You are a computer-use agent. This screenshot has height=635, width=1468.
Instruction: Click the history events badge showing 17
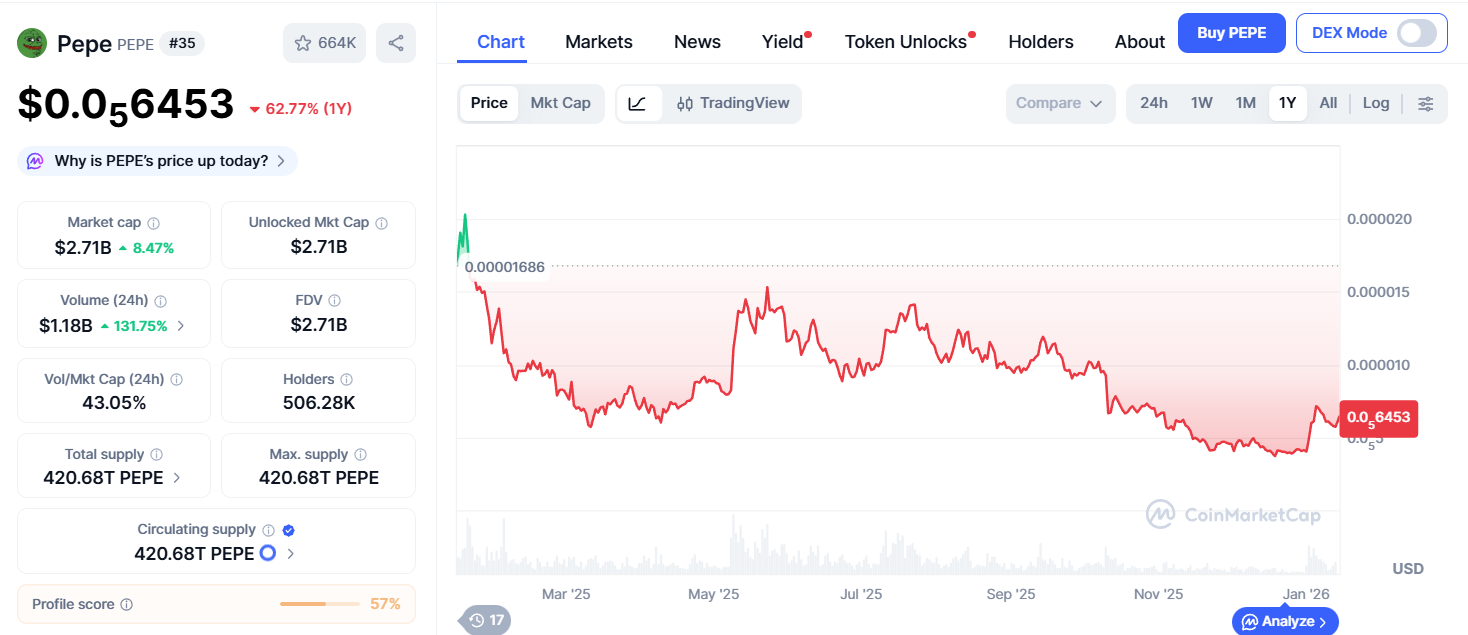pos(487,620)
